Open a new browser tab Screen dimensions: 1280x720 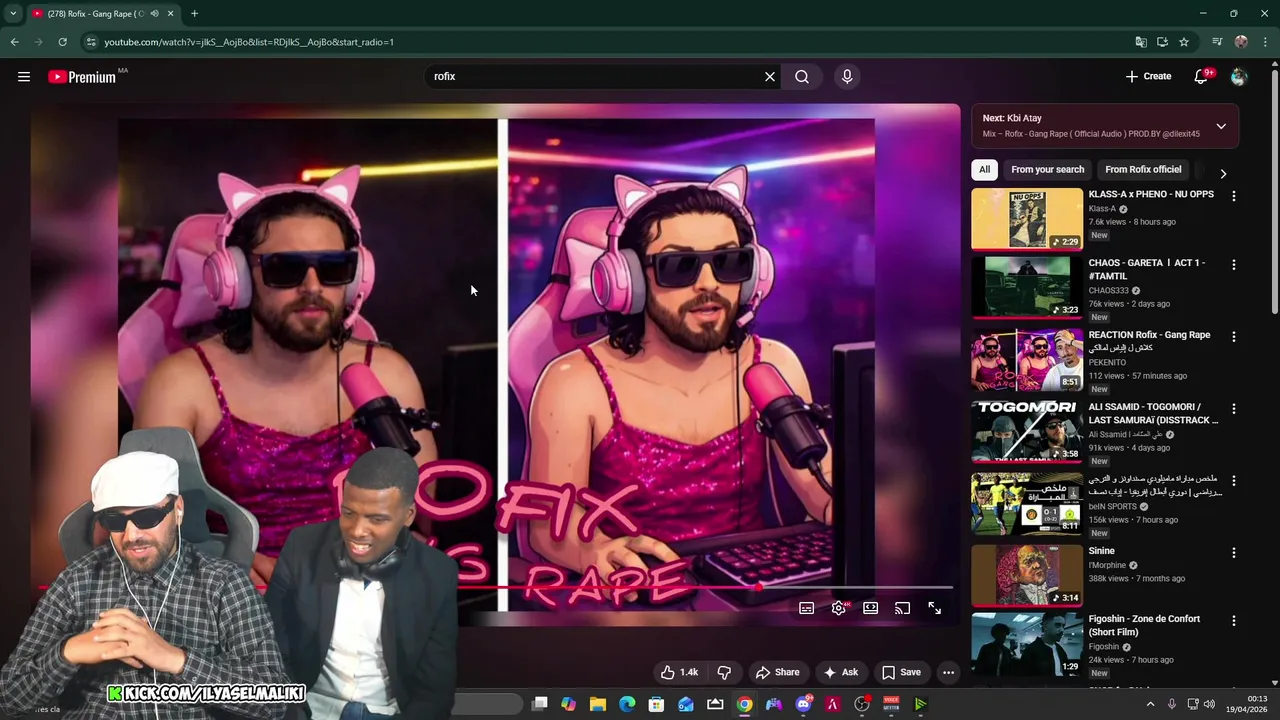pyautogui.click(x=194, y=14)
